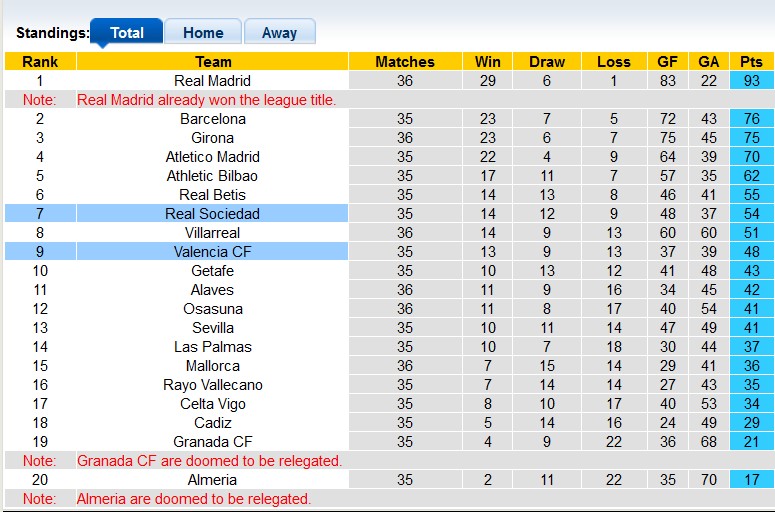
Task: Click the Rank column header
Action: coord(40,61)
